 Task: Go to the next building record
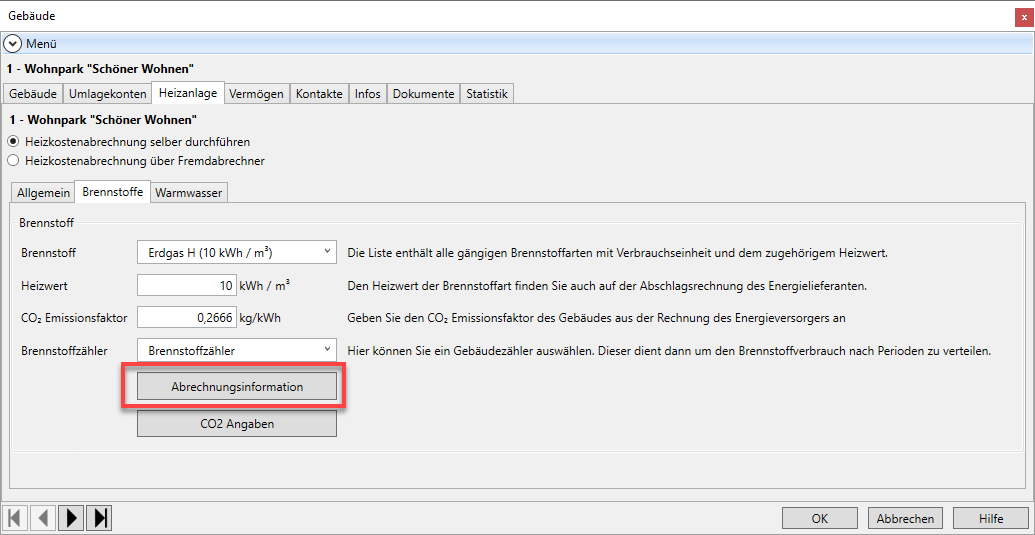point(71,518)
